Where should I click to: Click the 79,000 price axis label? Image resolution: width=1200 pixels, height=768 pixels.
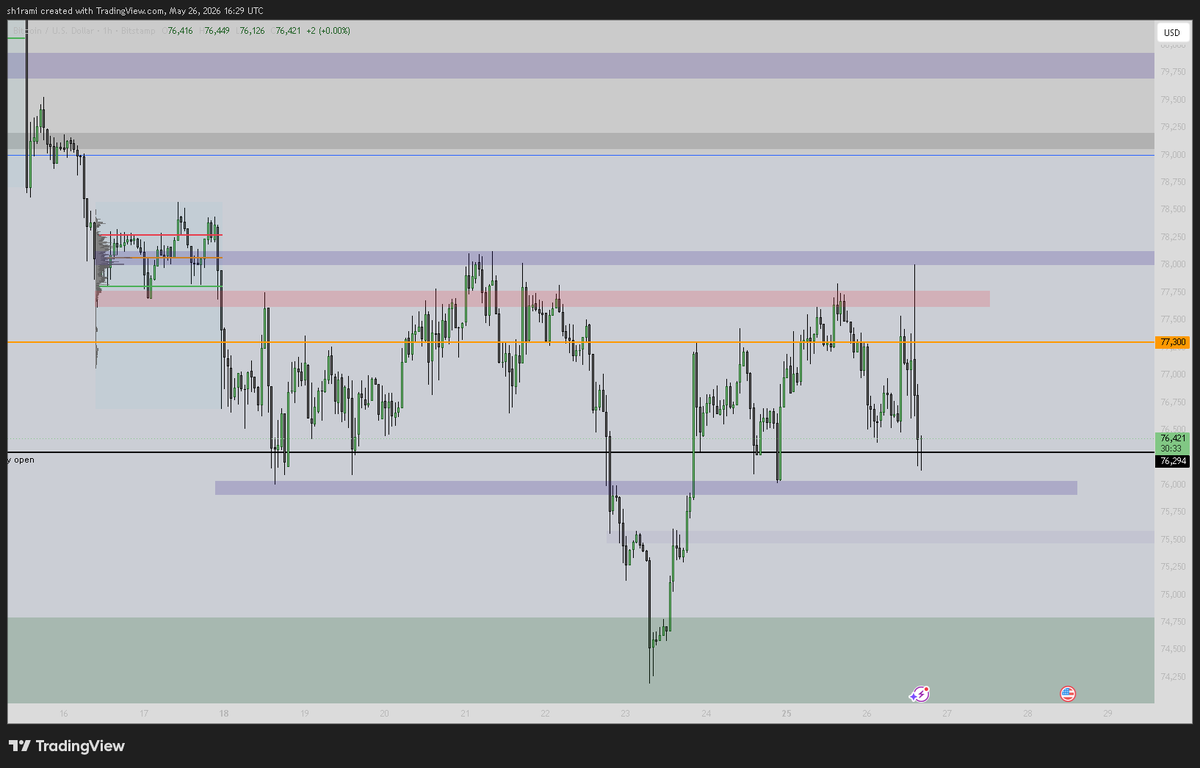tap(1172, 155)
